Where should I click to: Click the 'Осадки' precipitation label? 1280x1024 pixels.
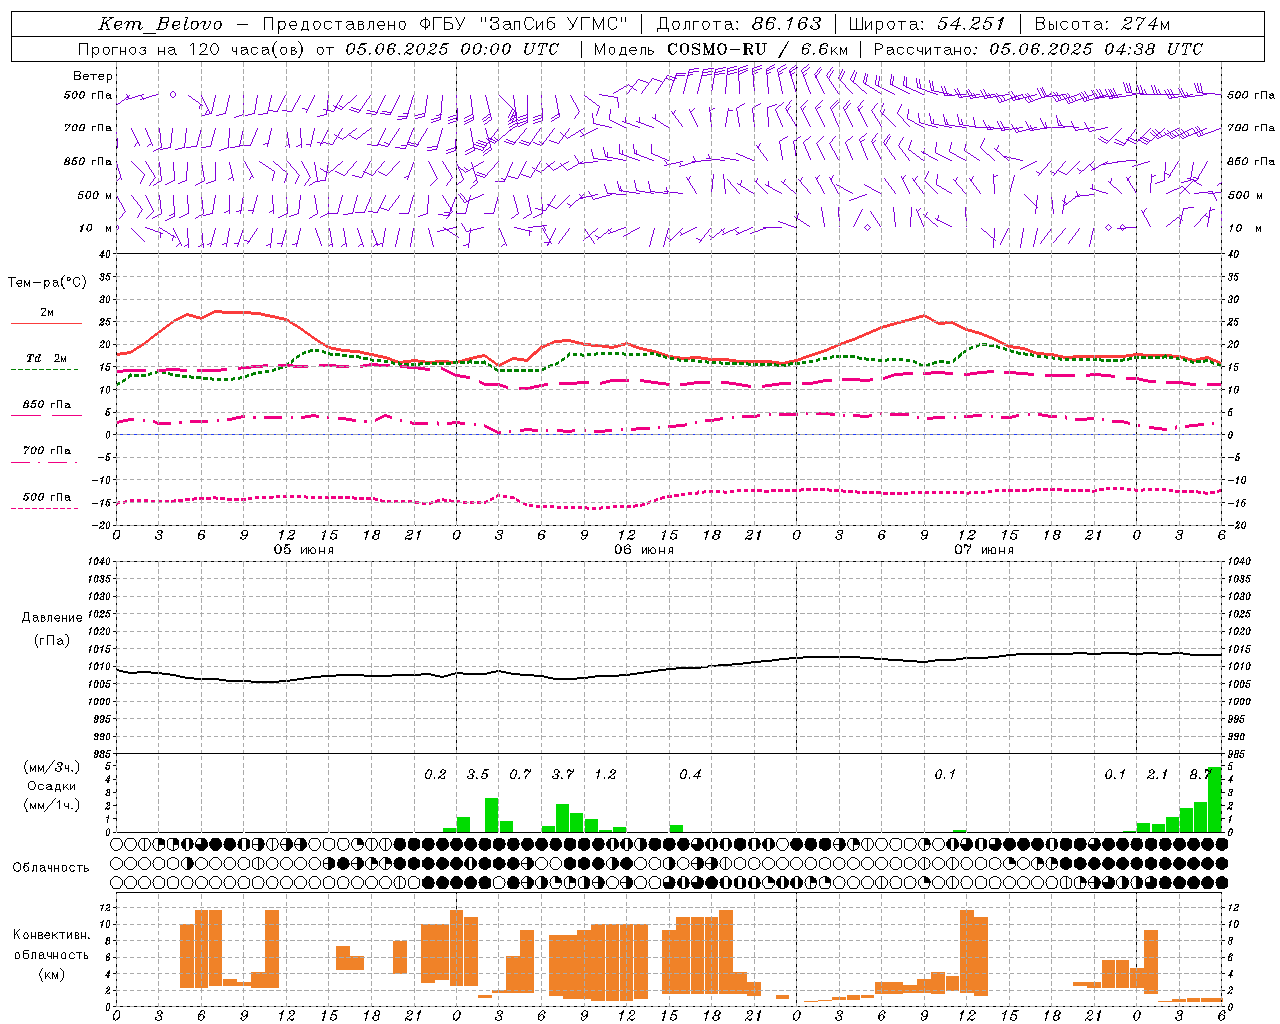(52, 786)
